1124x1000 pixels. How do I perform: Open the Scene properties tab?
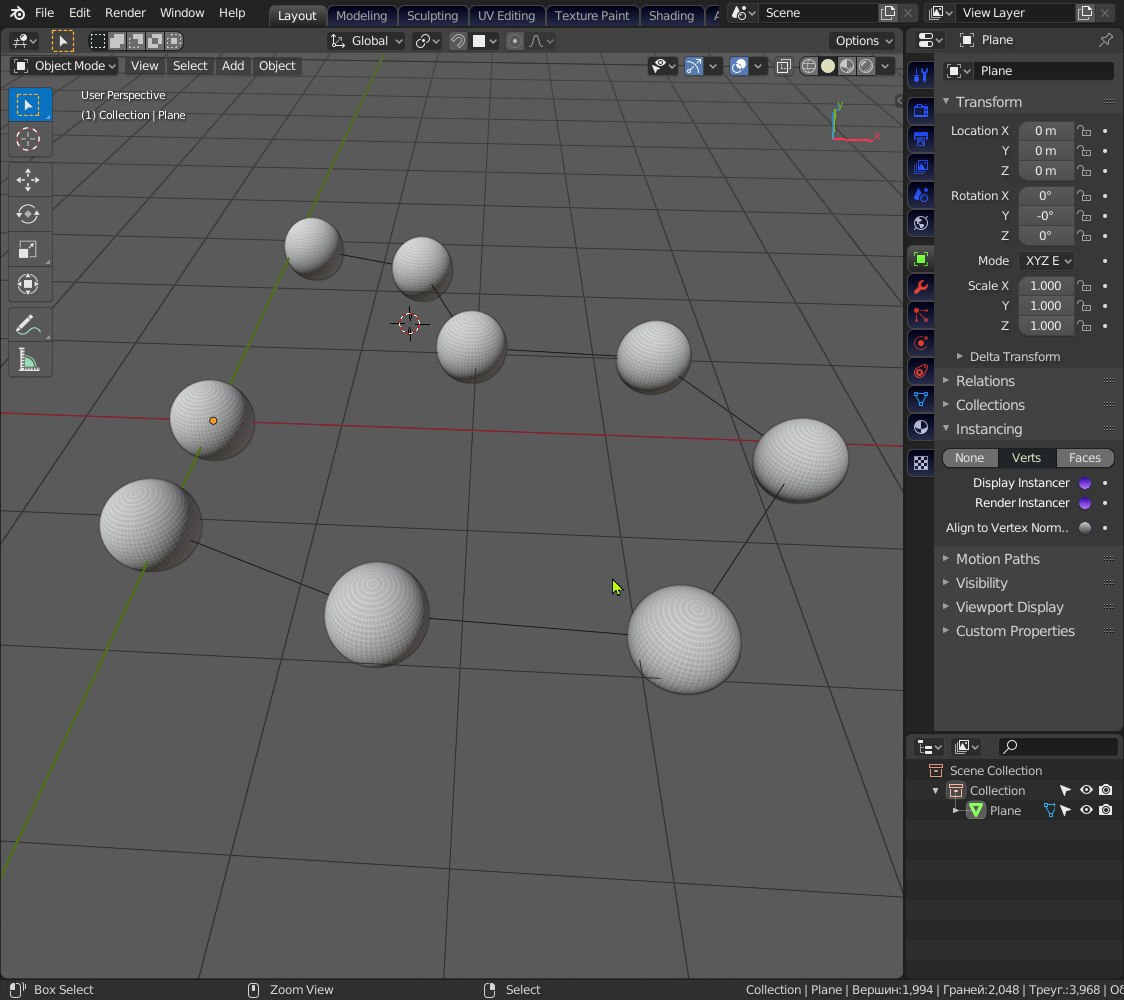pyautogui.click(x=921, y=194)
